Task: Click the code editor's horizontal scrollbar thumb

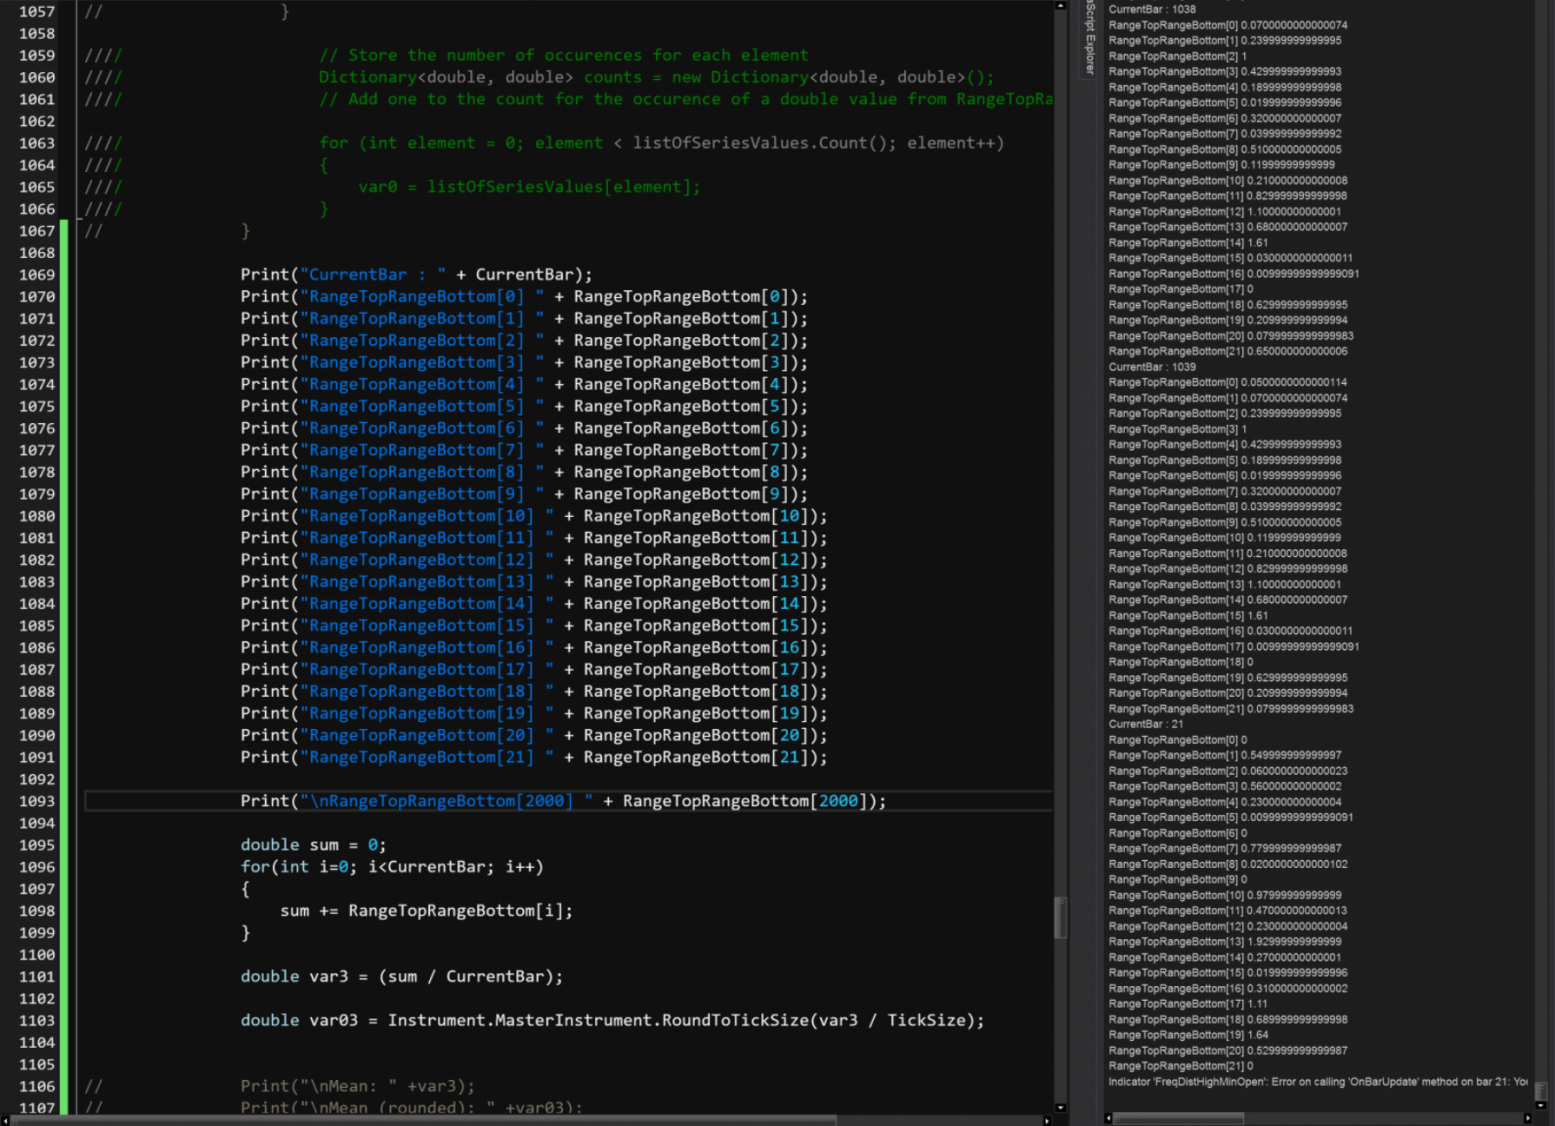Action: point(425,1120)
